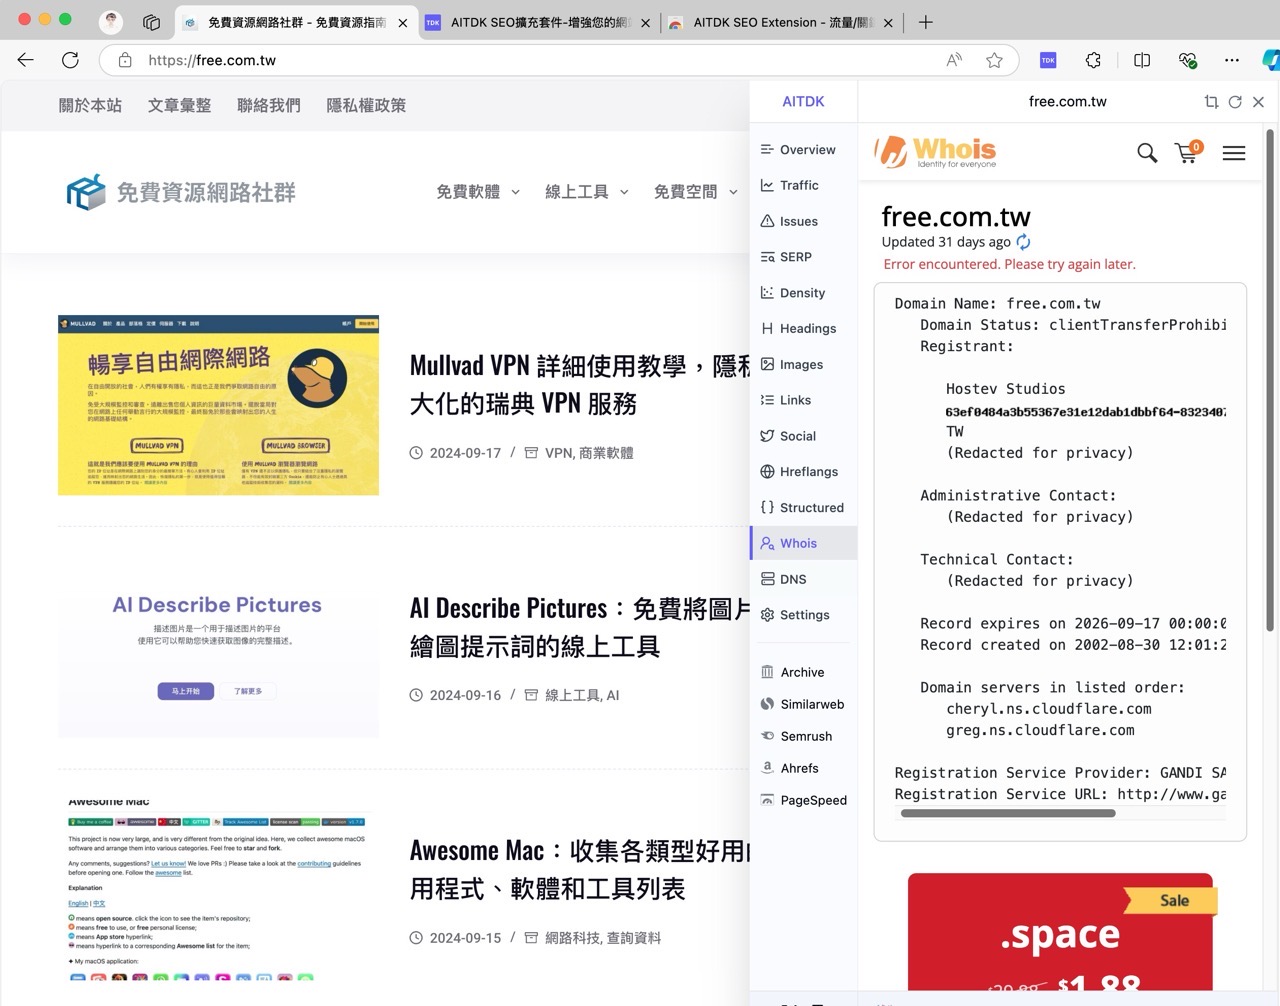Image resolution: width=1280 pixels, height=1006 pixels.
Task: Expand the 免費空間 dropdown menu
Action: pyautogui.click(x=696, y=192)
